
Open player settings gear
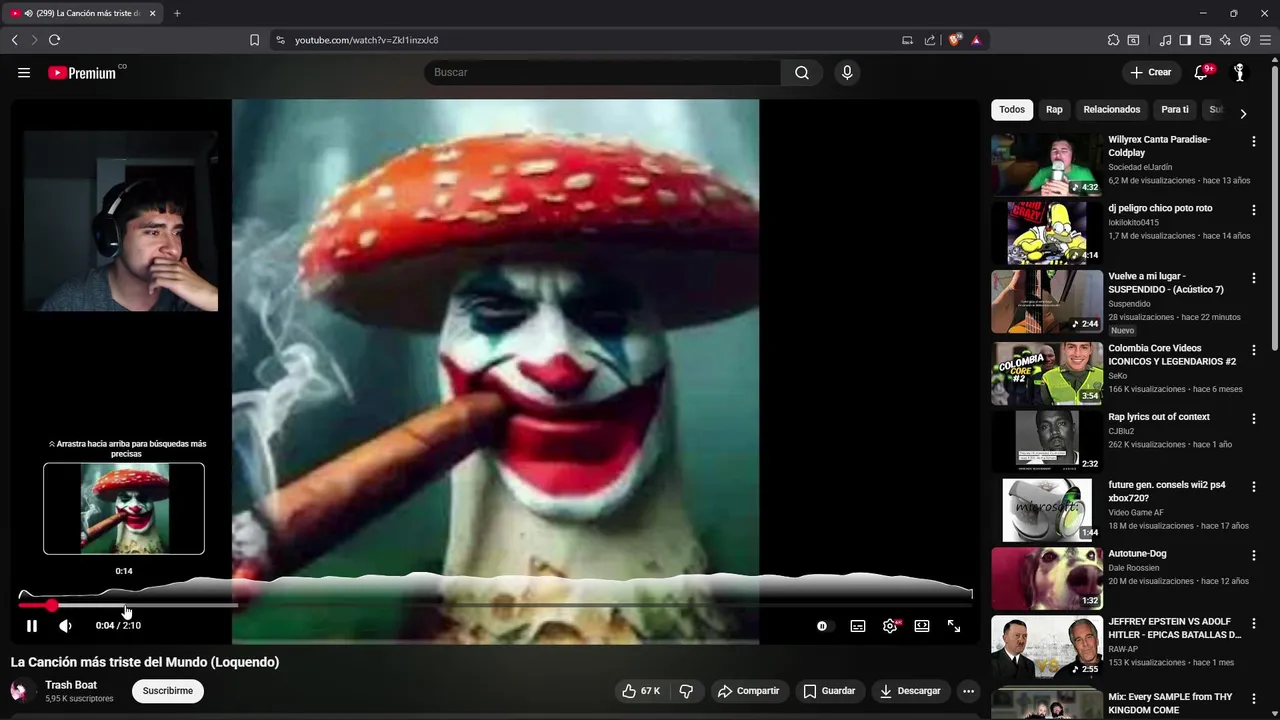pyautogui.click(x=890, y=626)
